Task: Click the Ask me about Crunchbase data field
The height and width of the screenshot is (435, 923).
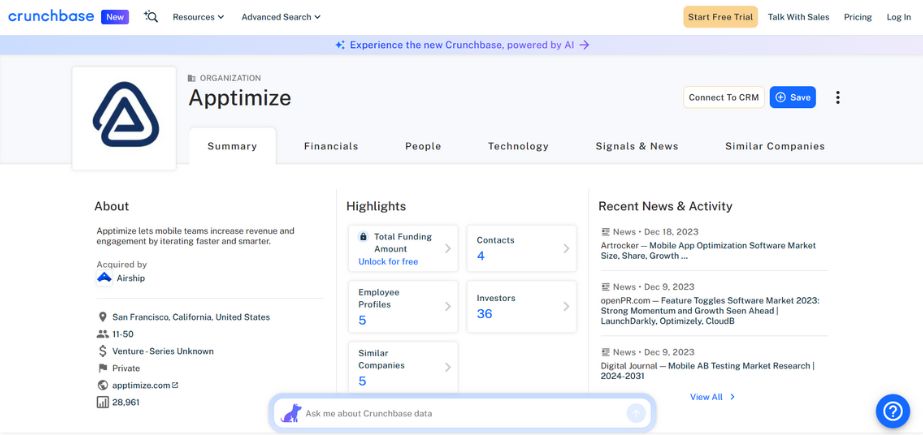Action: click(x=462, y=413)
